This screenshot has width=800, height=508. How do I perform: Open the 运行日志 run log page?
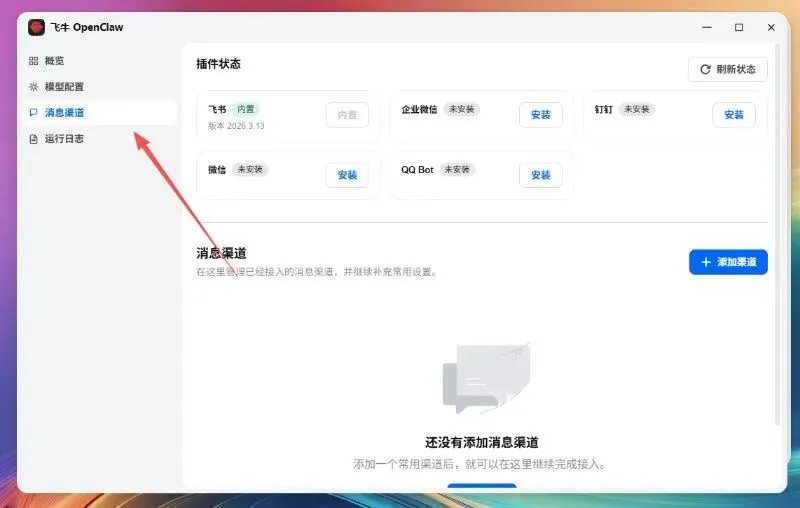tap(101, 139)
